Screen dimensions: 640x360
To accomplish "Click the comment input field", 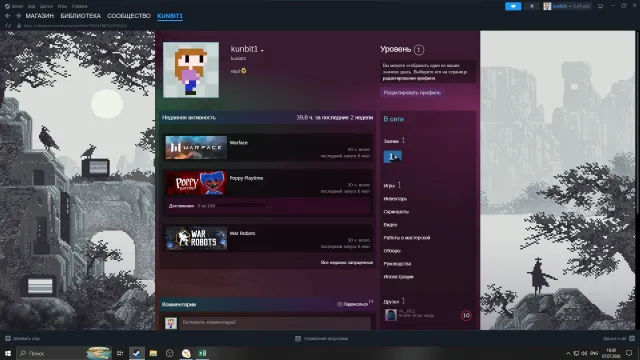I will 276,322.
